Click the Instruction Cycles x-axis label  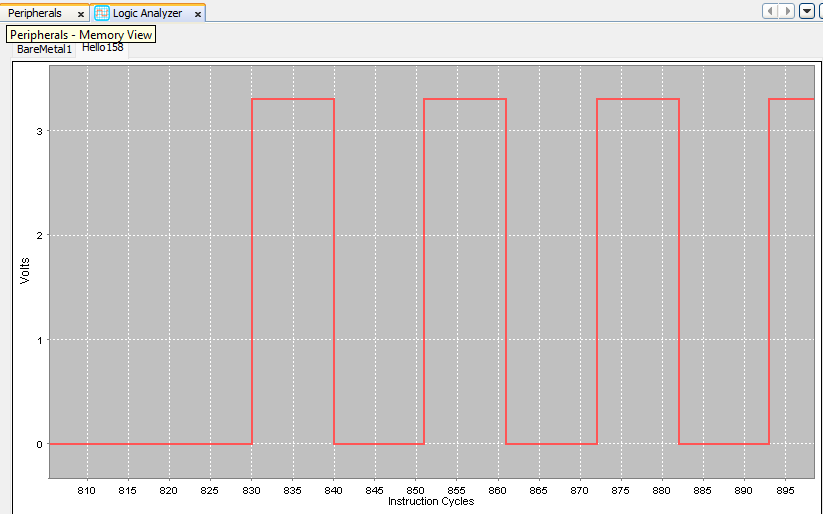[x=431, y=501]
